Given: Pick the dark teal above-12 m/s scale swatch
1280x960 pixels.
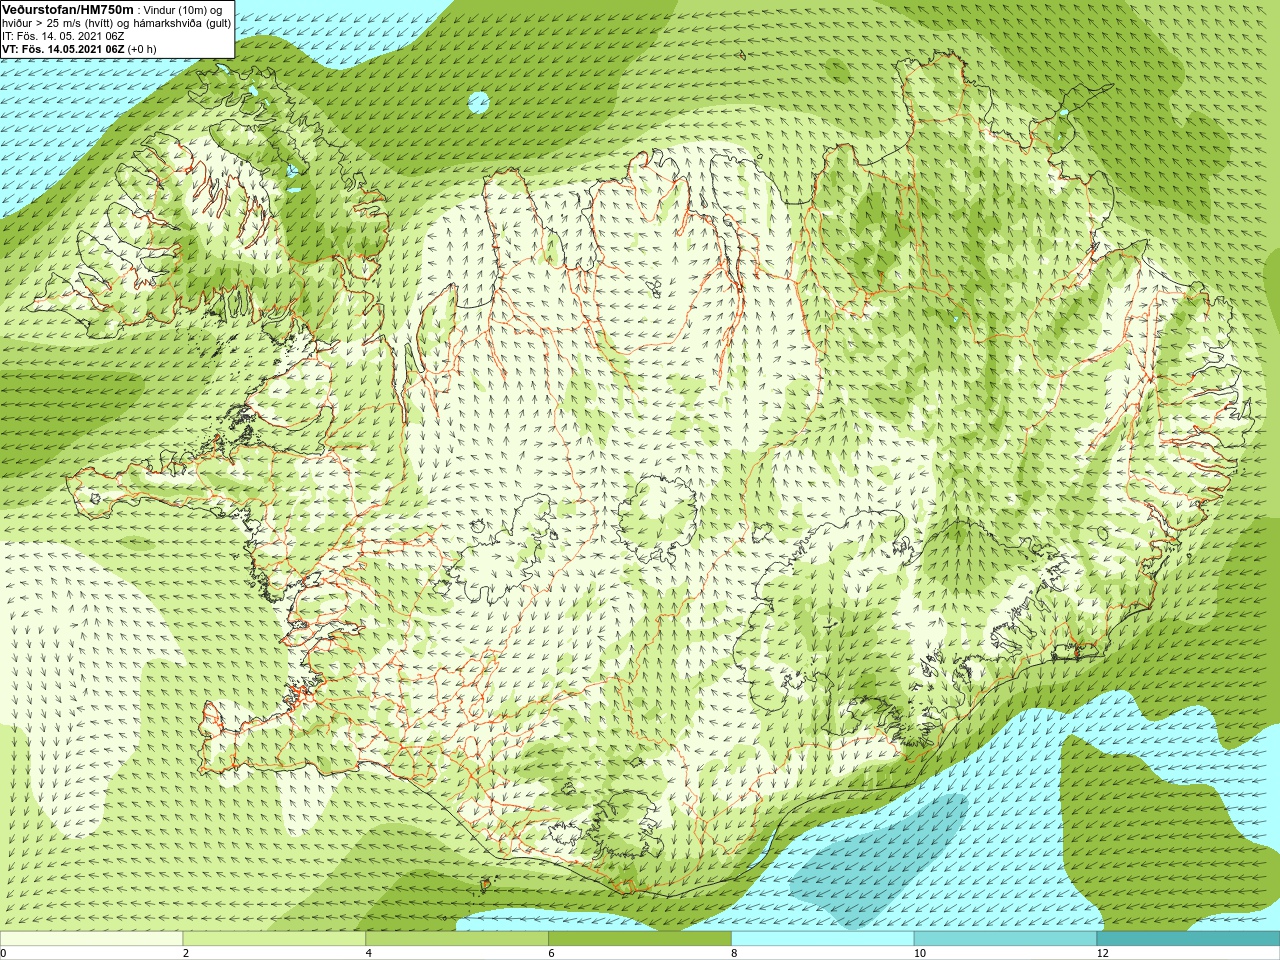Looking at the screenshot, I should tap(1188, 939).
